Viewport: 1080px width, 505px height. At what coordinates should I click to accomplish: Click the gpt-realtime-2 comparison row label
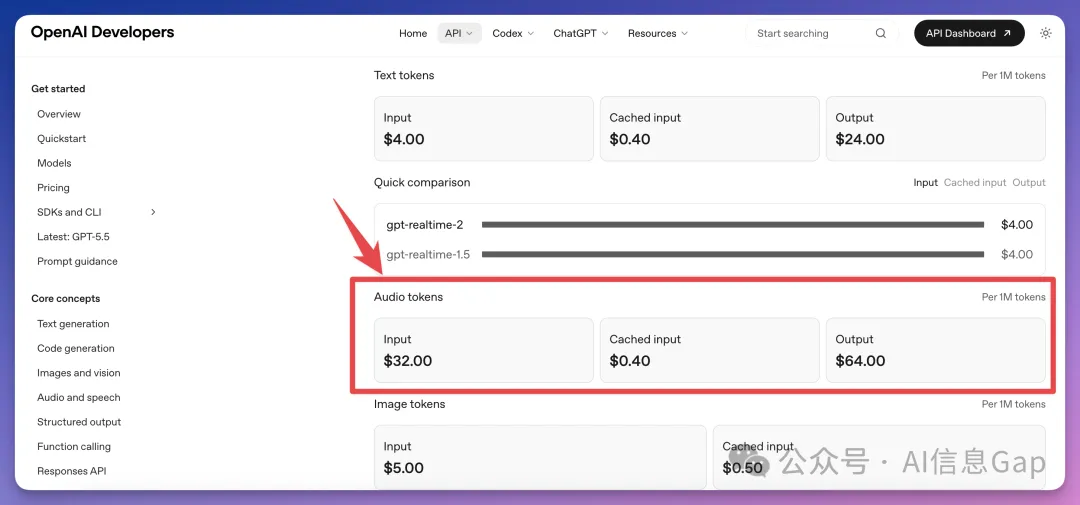click(x=425, y=225)
